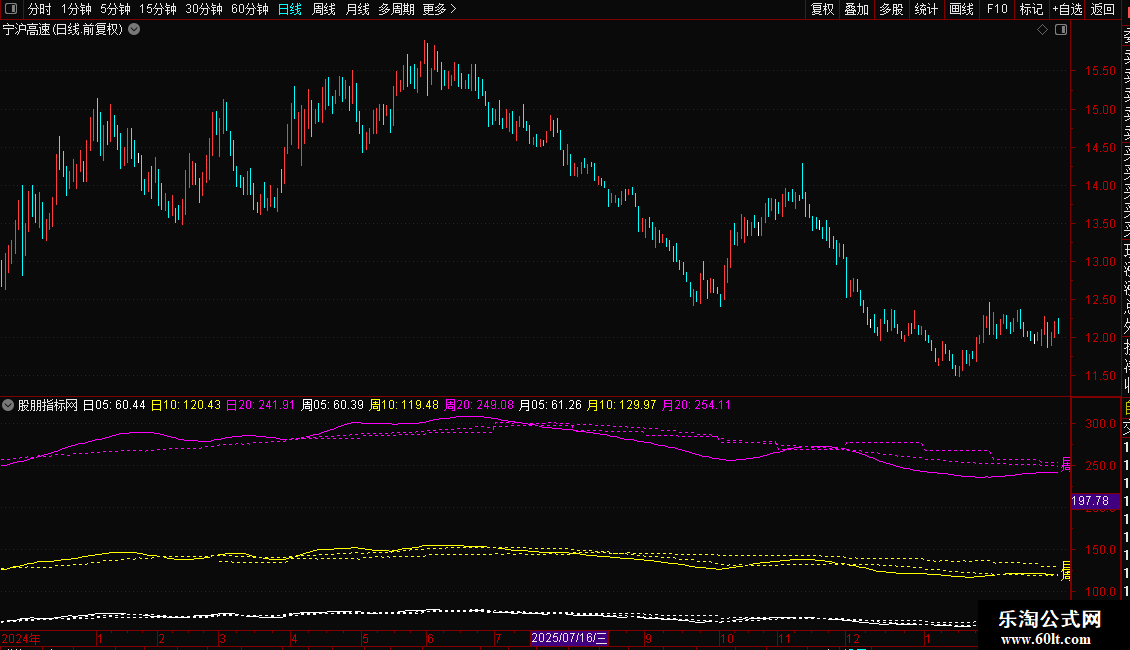Expand 更多 period options
Viewport: 1130px width, 650px height.
pos(439,9)
